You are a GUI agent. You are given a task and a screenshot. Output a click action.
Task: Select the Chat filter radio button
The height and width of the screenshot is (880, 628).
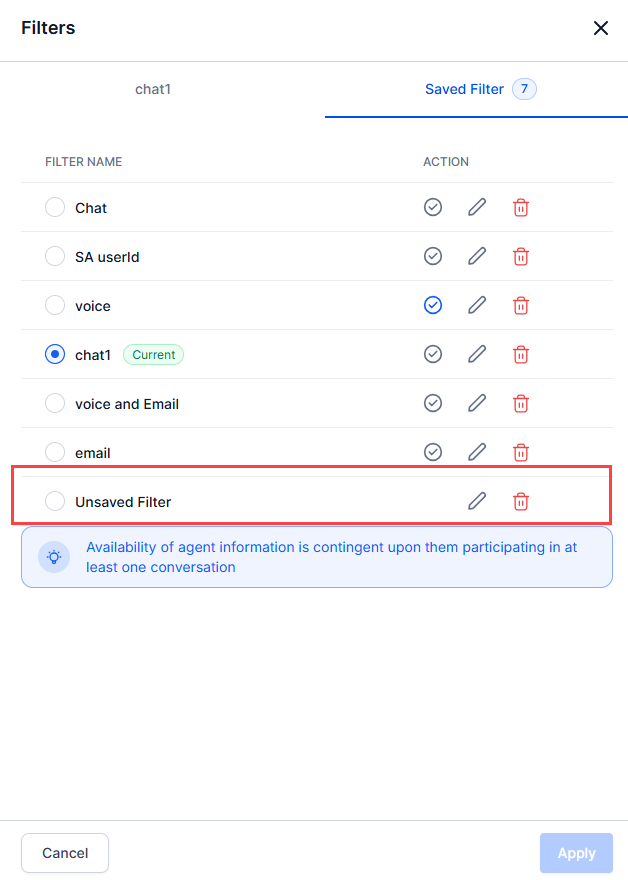point(55,207)
